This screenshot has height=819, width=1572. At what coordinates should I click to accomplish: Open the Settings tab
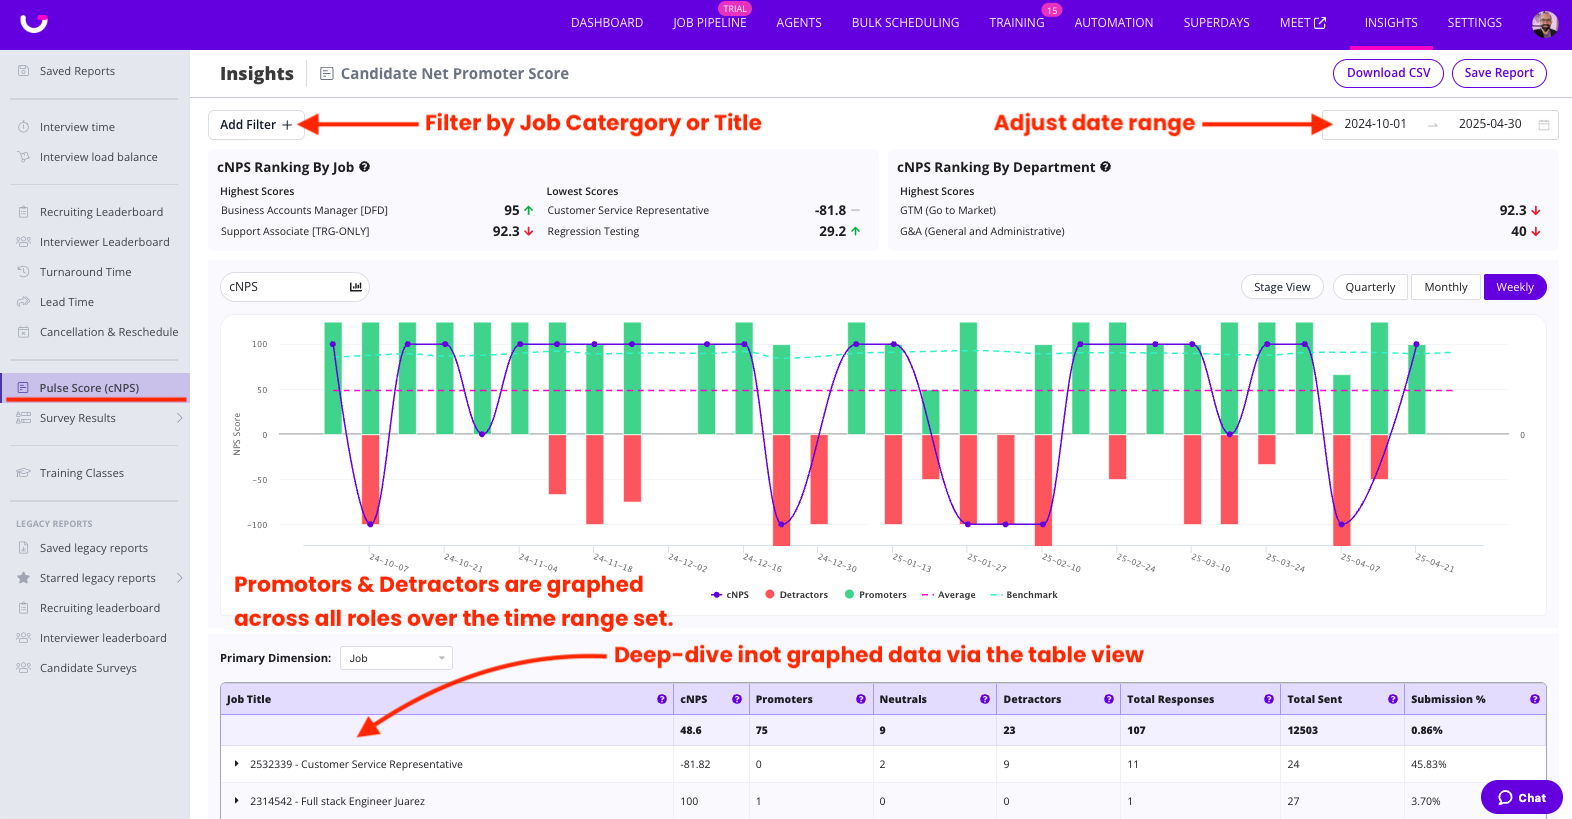1475,23
